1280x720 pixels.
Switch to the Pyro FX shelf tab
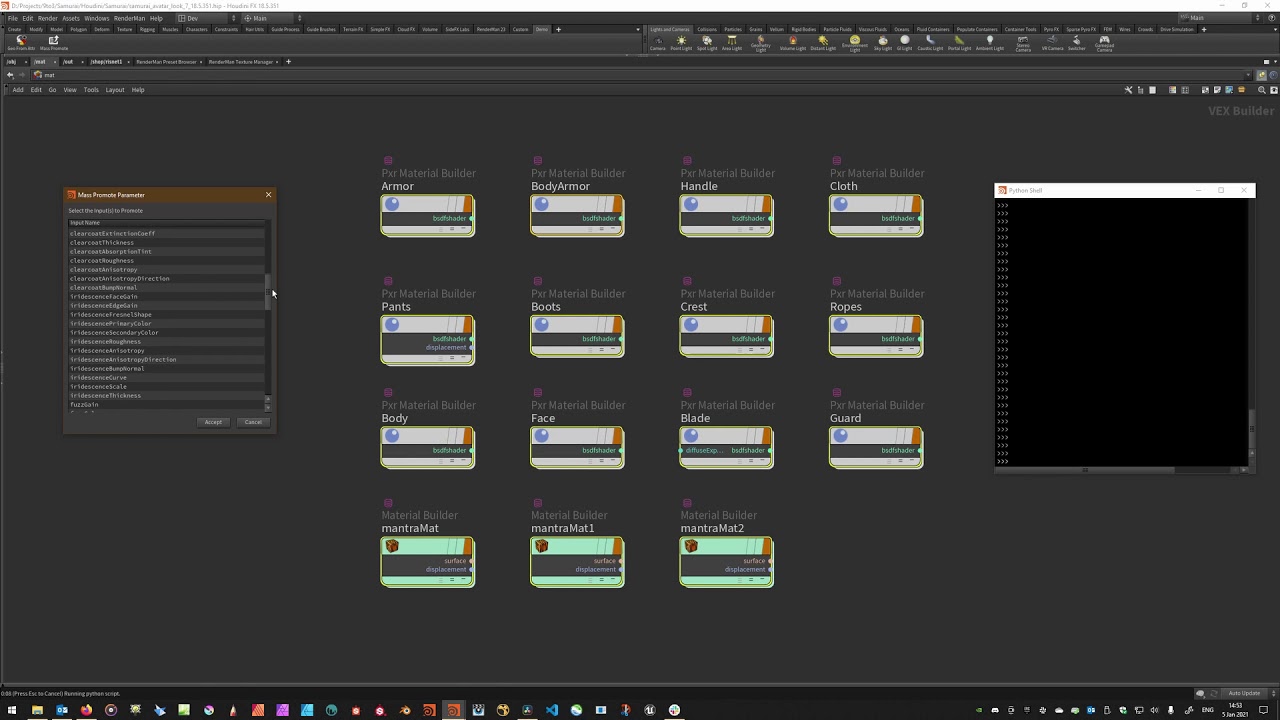pos(1051,29)
